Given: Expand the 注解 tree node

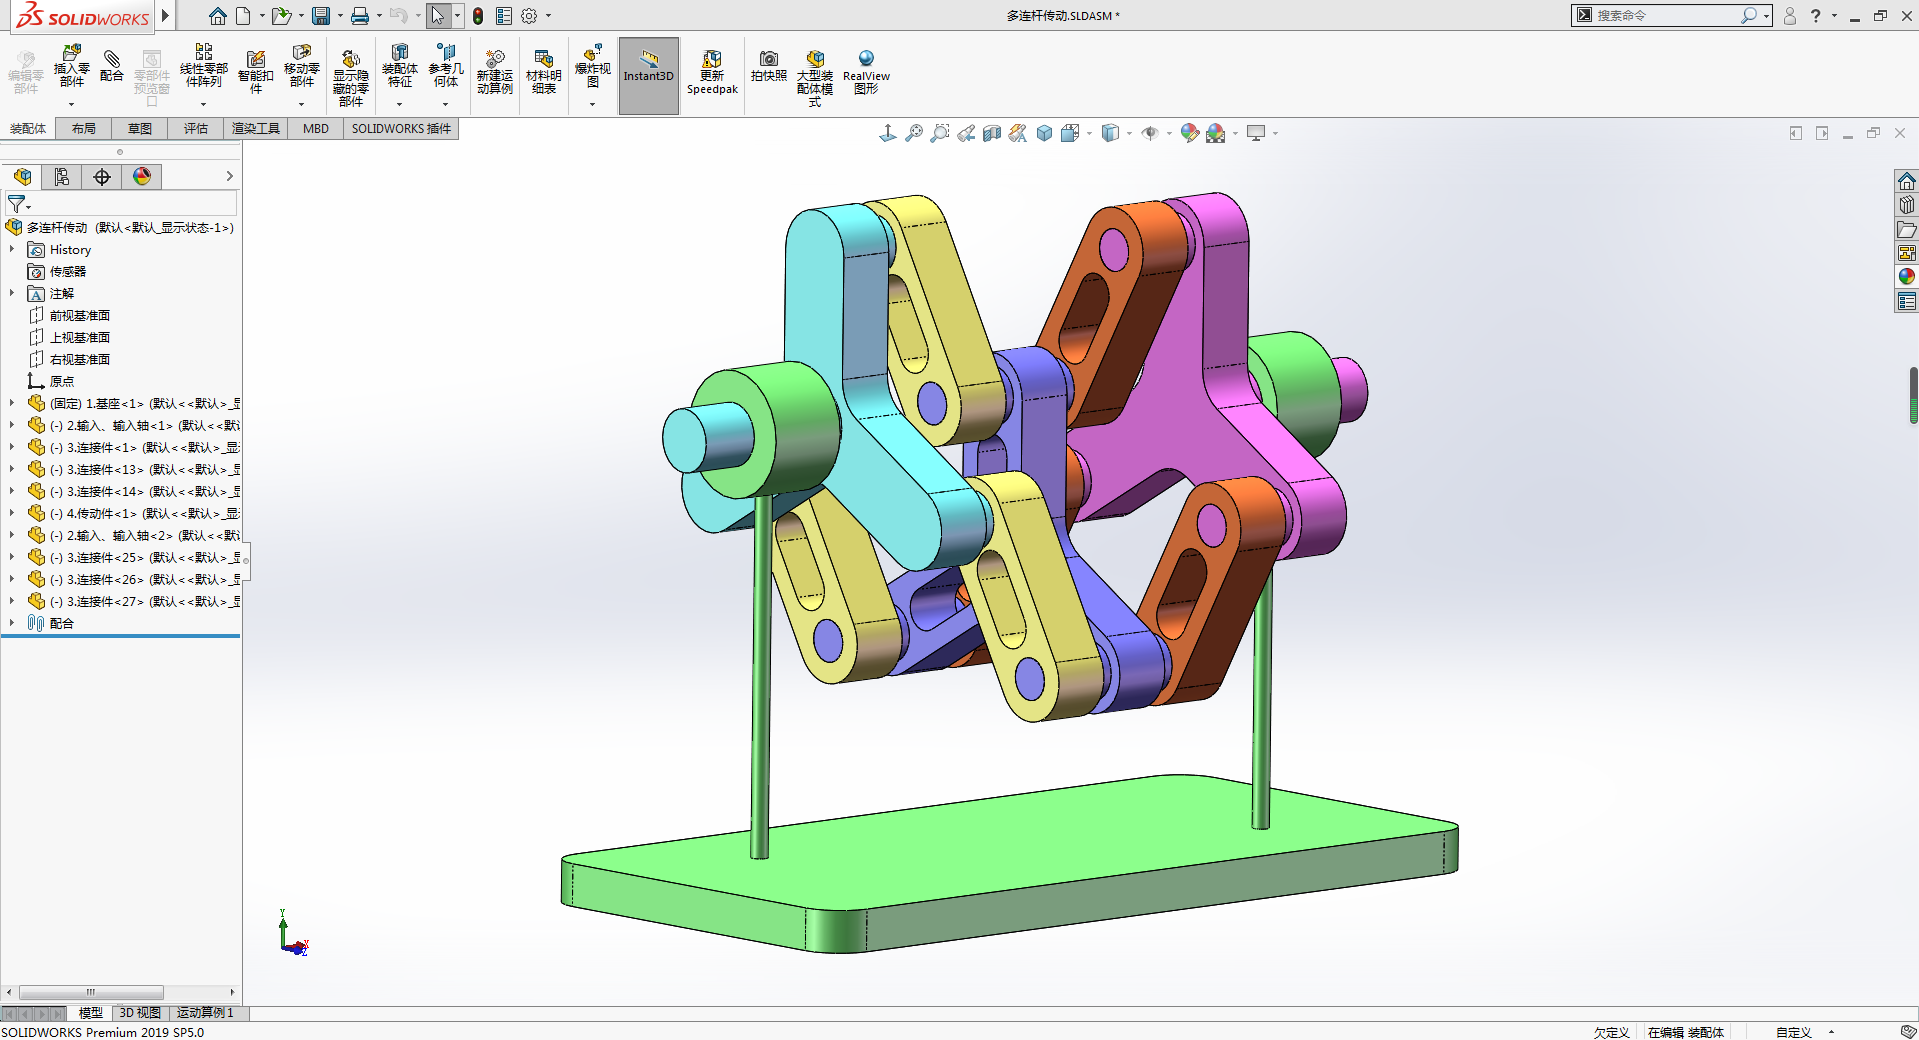Looking at the screenshot, I should (12, 294).
